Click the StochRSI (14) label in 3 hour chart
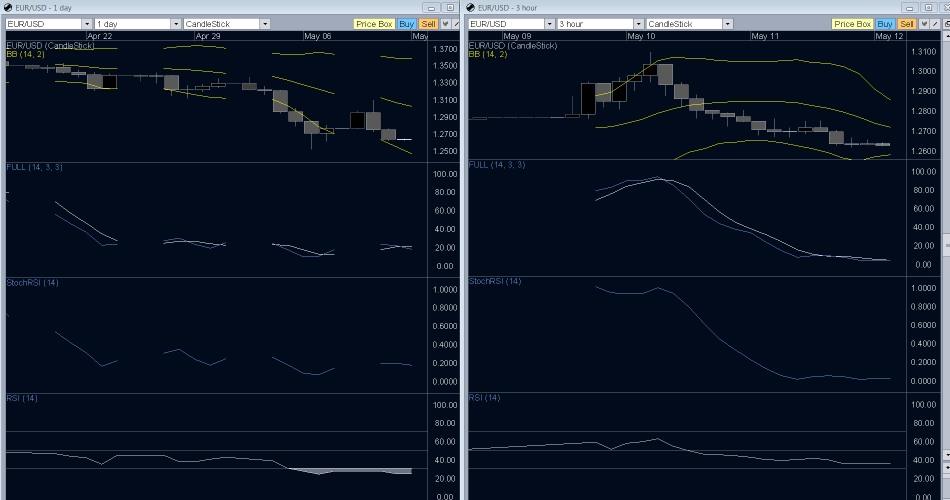This screenshot has width=950, height=500. click(495, 281)
